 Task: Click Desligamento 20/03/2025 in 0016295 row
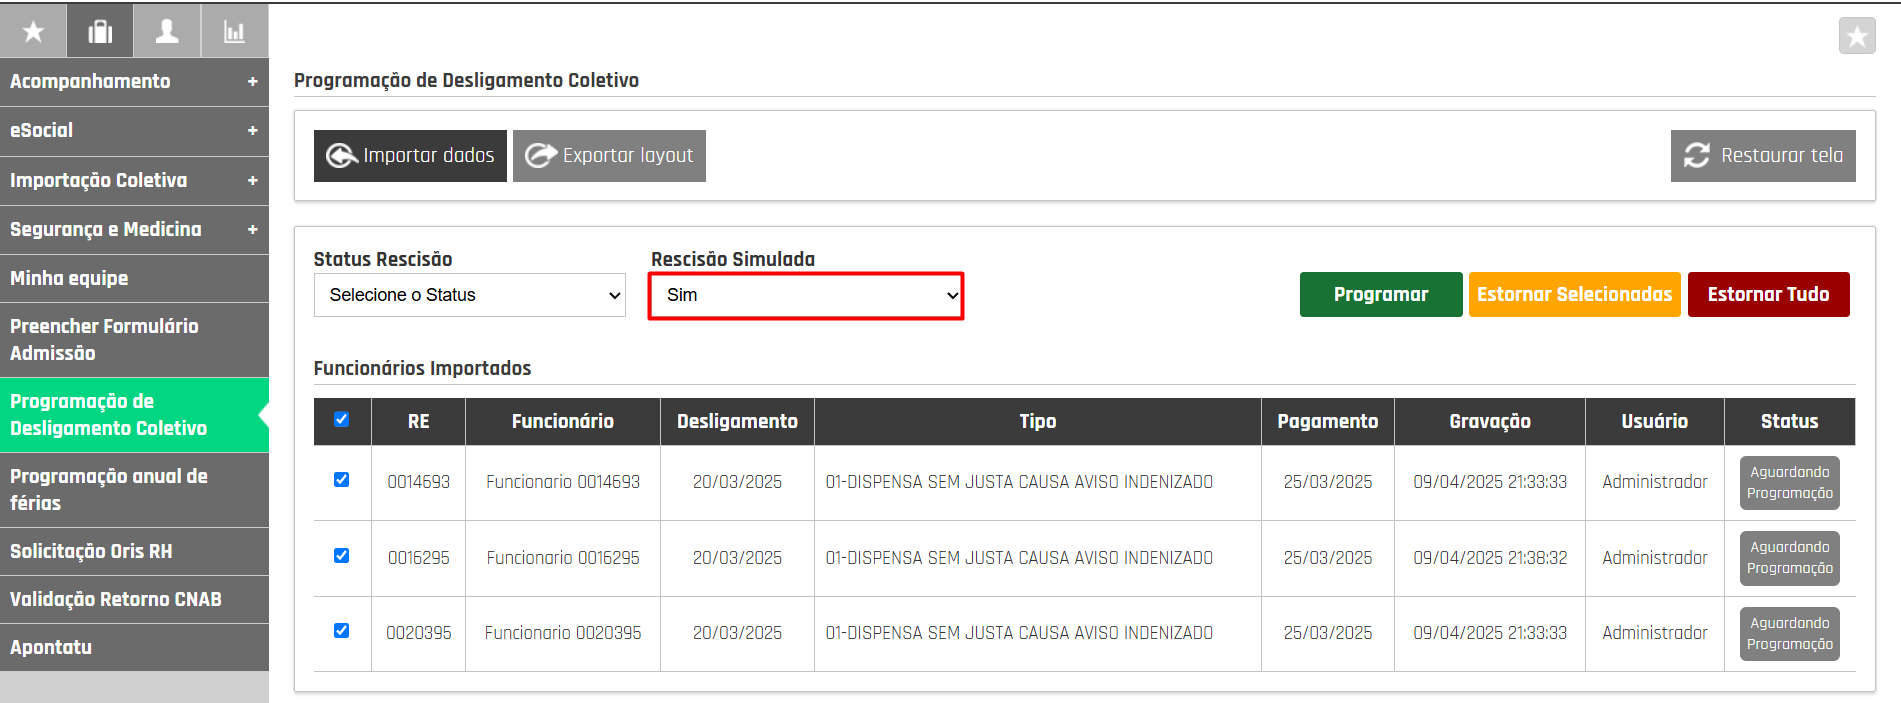(x=737, y=558)
